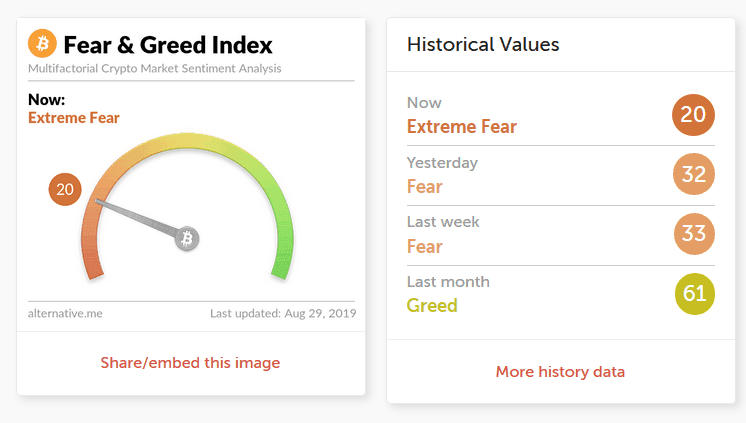The image size is (746, 423).
Task: Click the Fear & Greed Index title
Action: click(167, 45)
